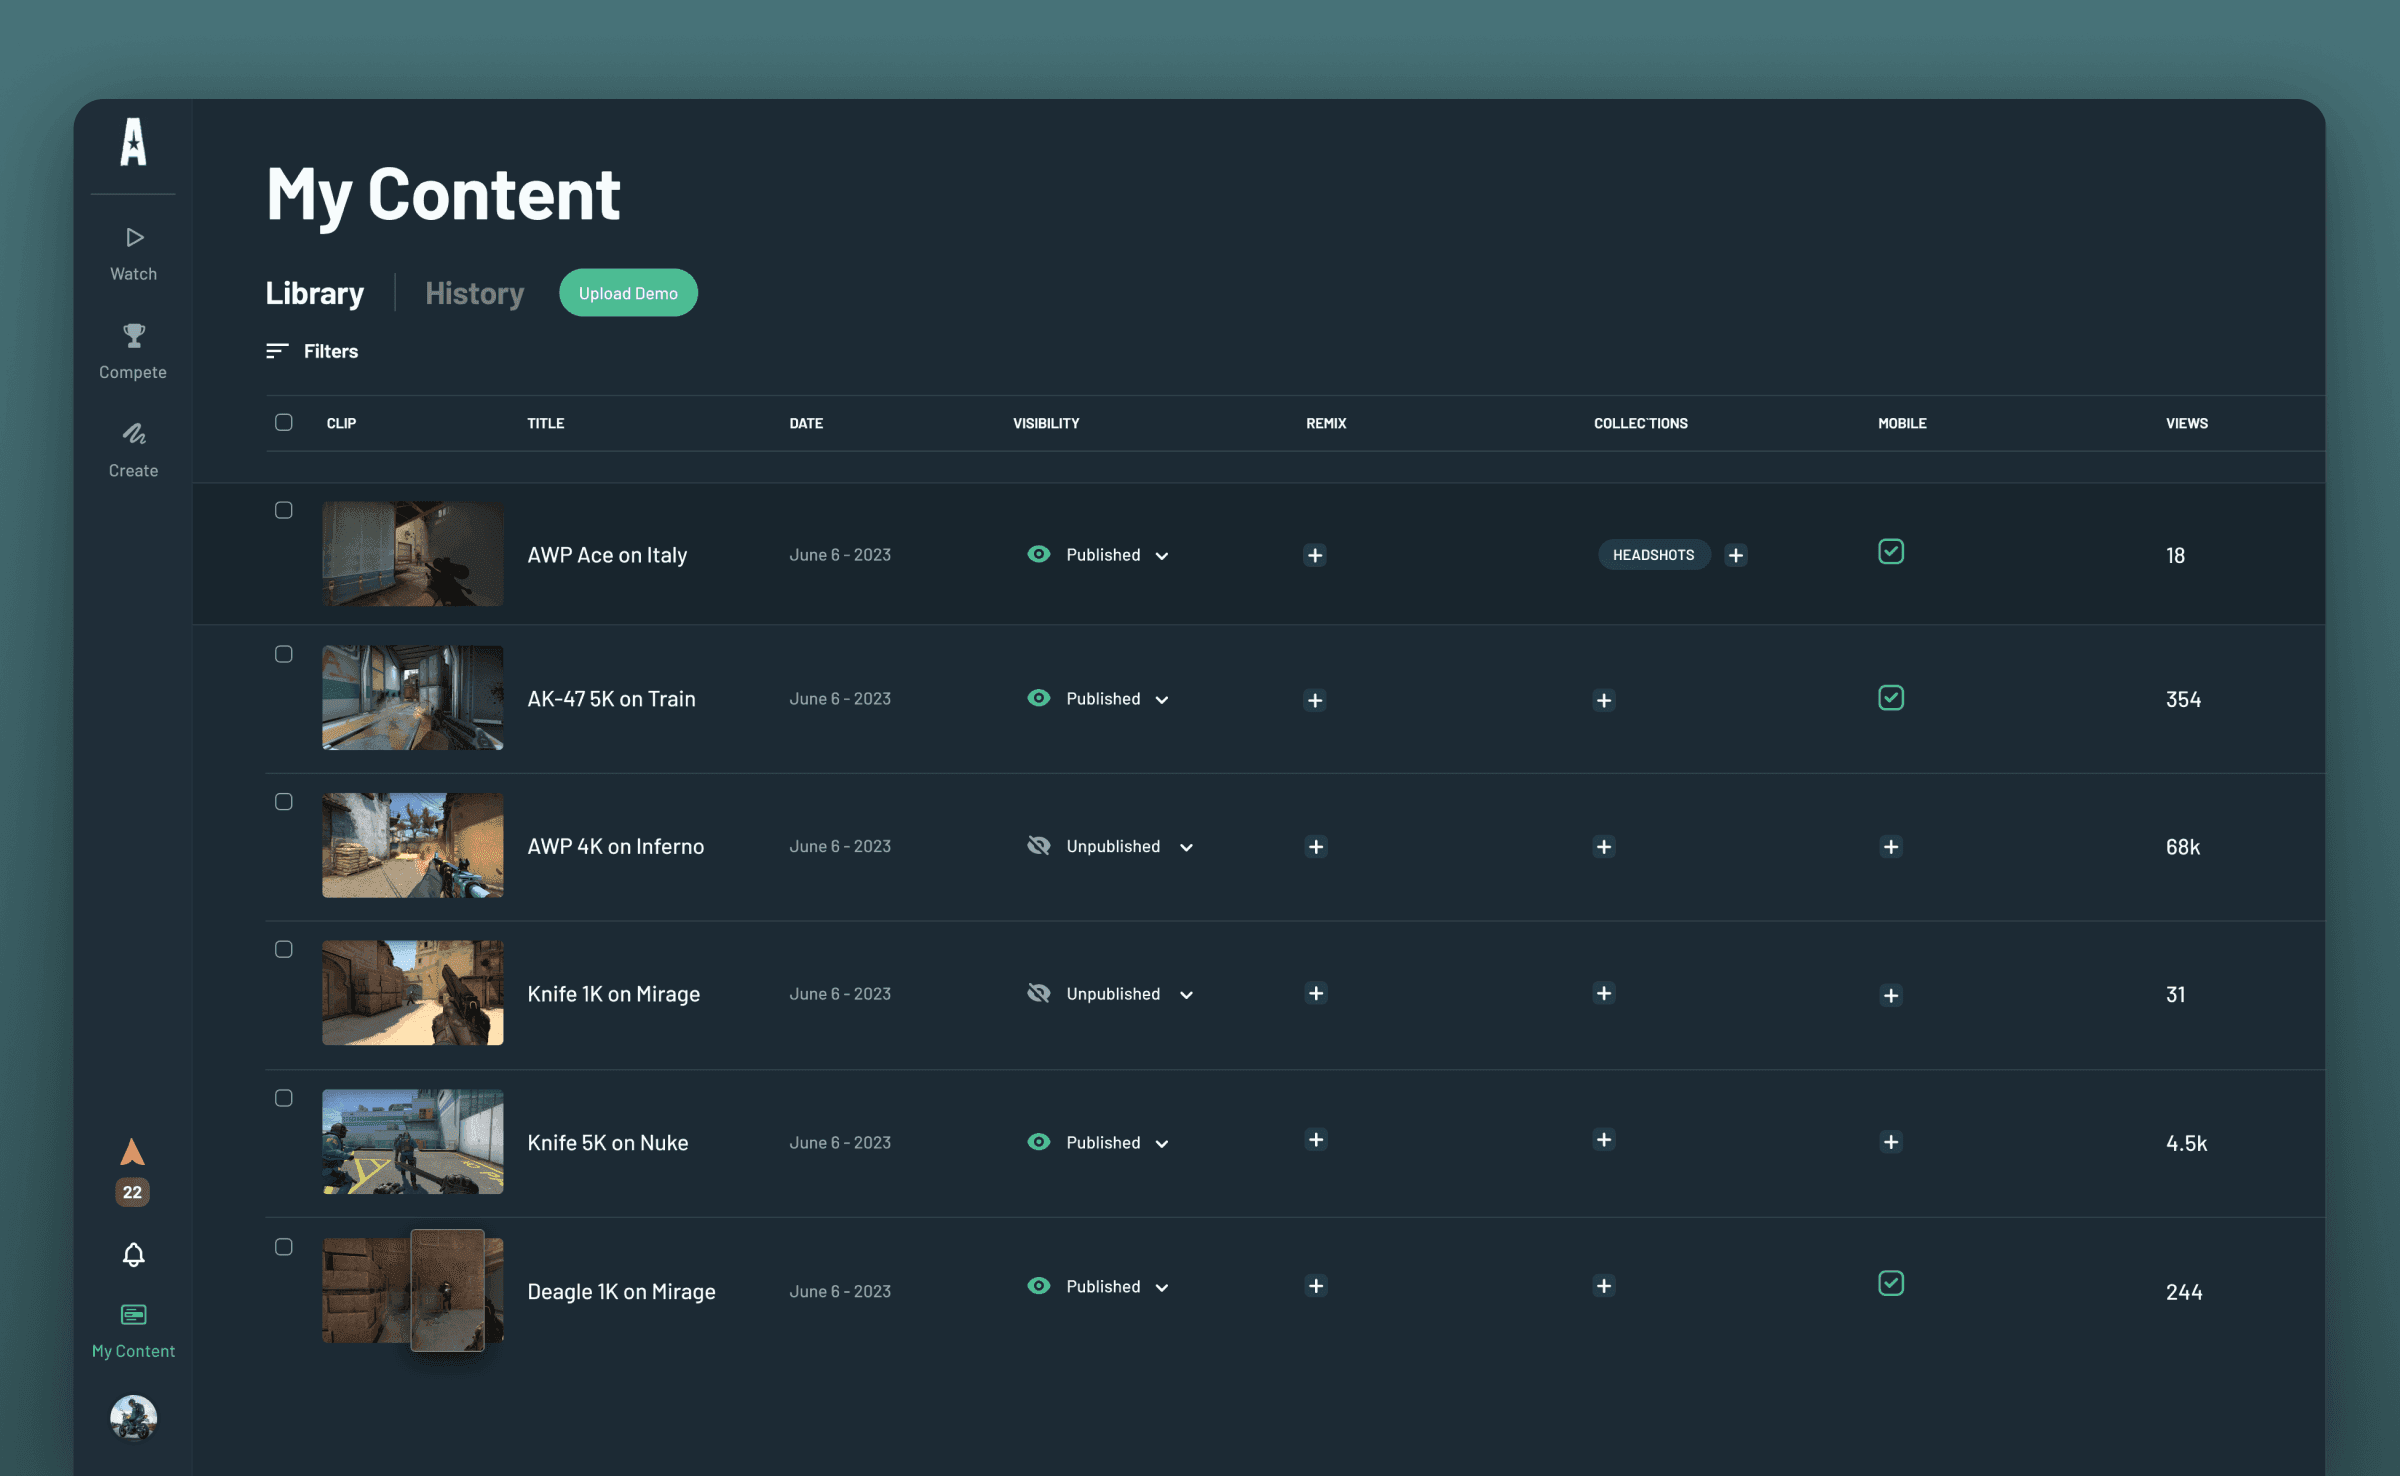Add AWP 4K on Inferno to a collection

1604,847
